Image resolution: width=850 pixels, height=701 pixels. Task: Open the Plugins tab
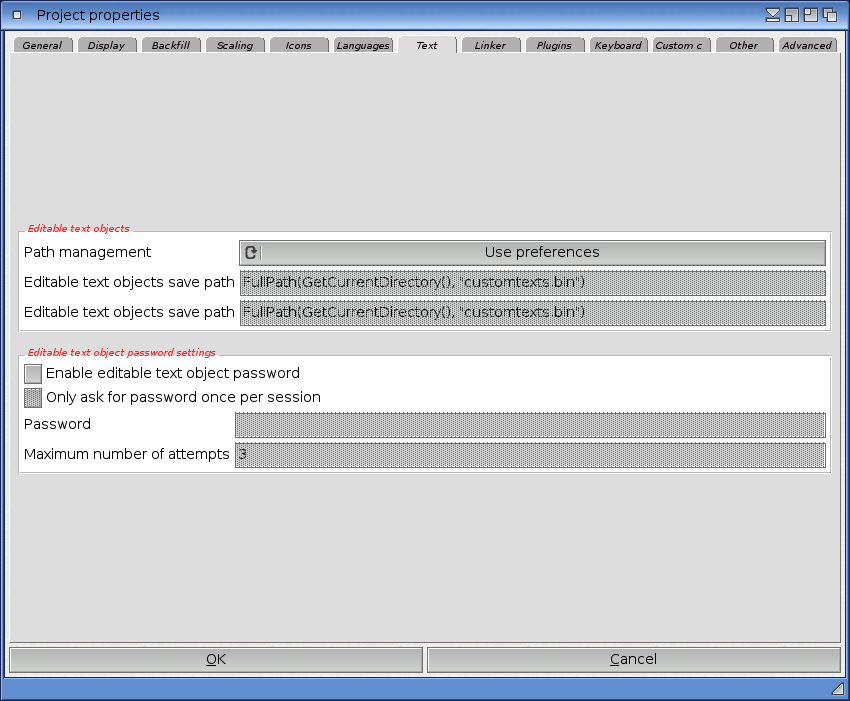click(x=554, y=46)
